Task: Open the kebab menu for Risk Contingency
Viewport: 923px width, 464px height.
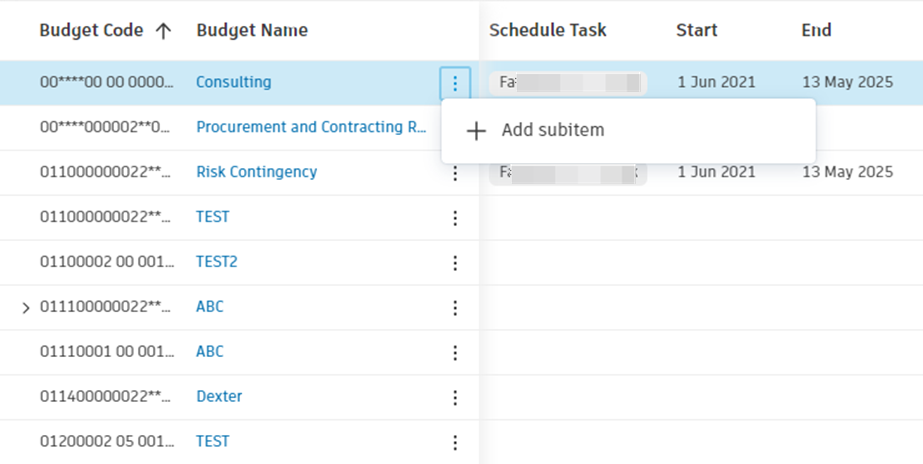Action: (455, 173)
